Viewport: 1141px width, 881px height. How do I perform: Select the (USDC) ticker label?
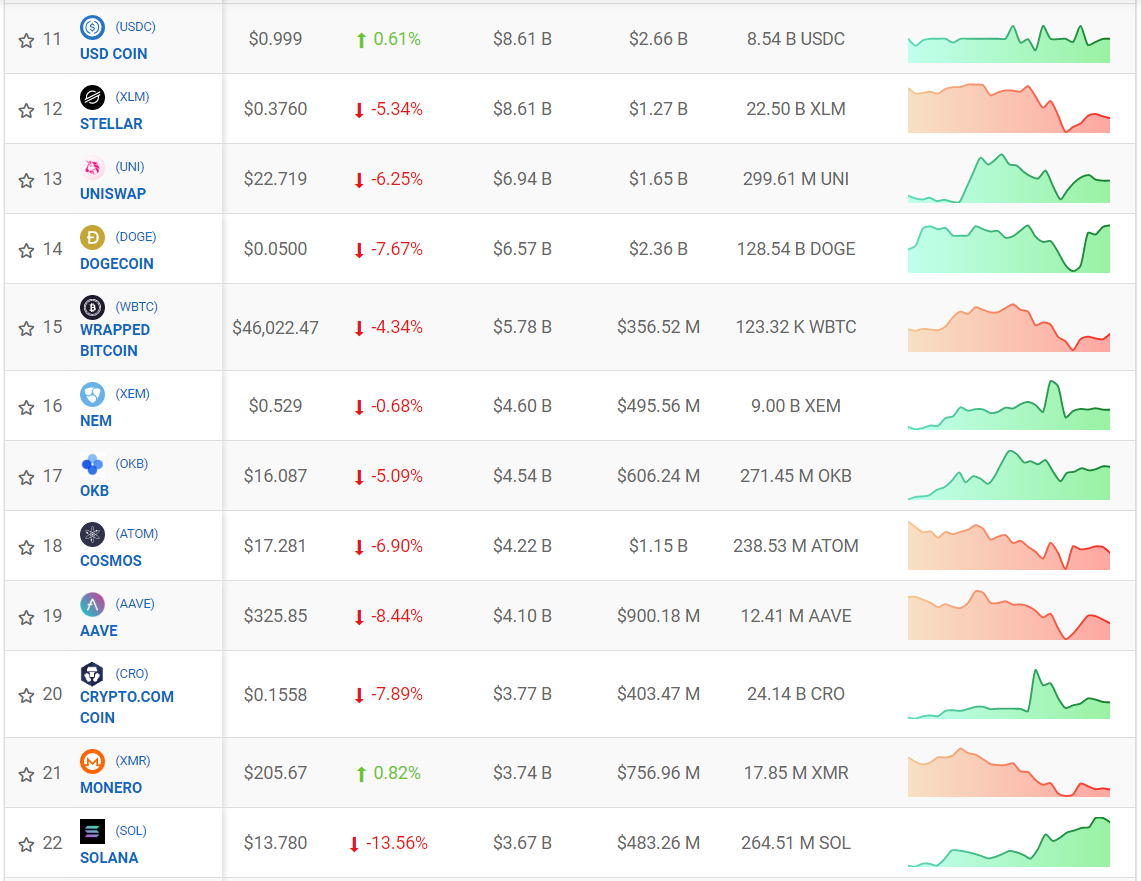pyautogui.click(x=135, y=27)
